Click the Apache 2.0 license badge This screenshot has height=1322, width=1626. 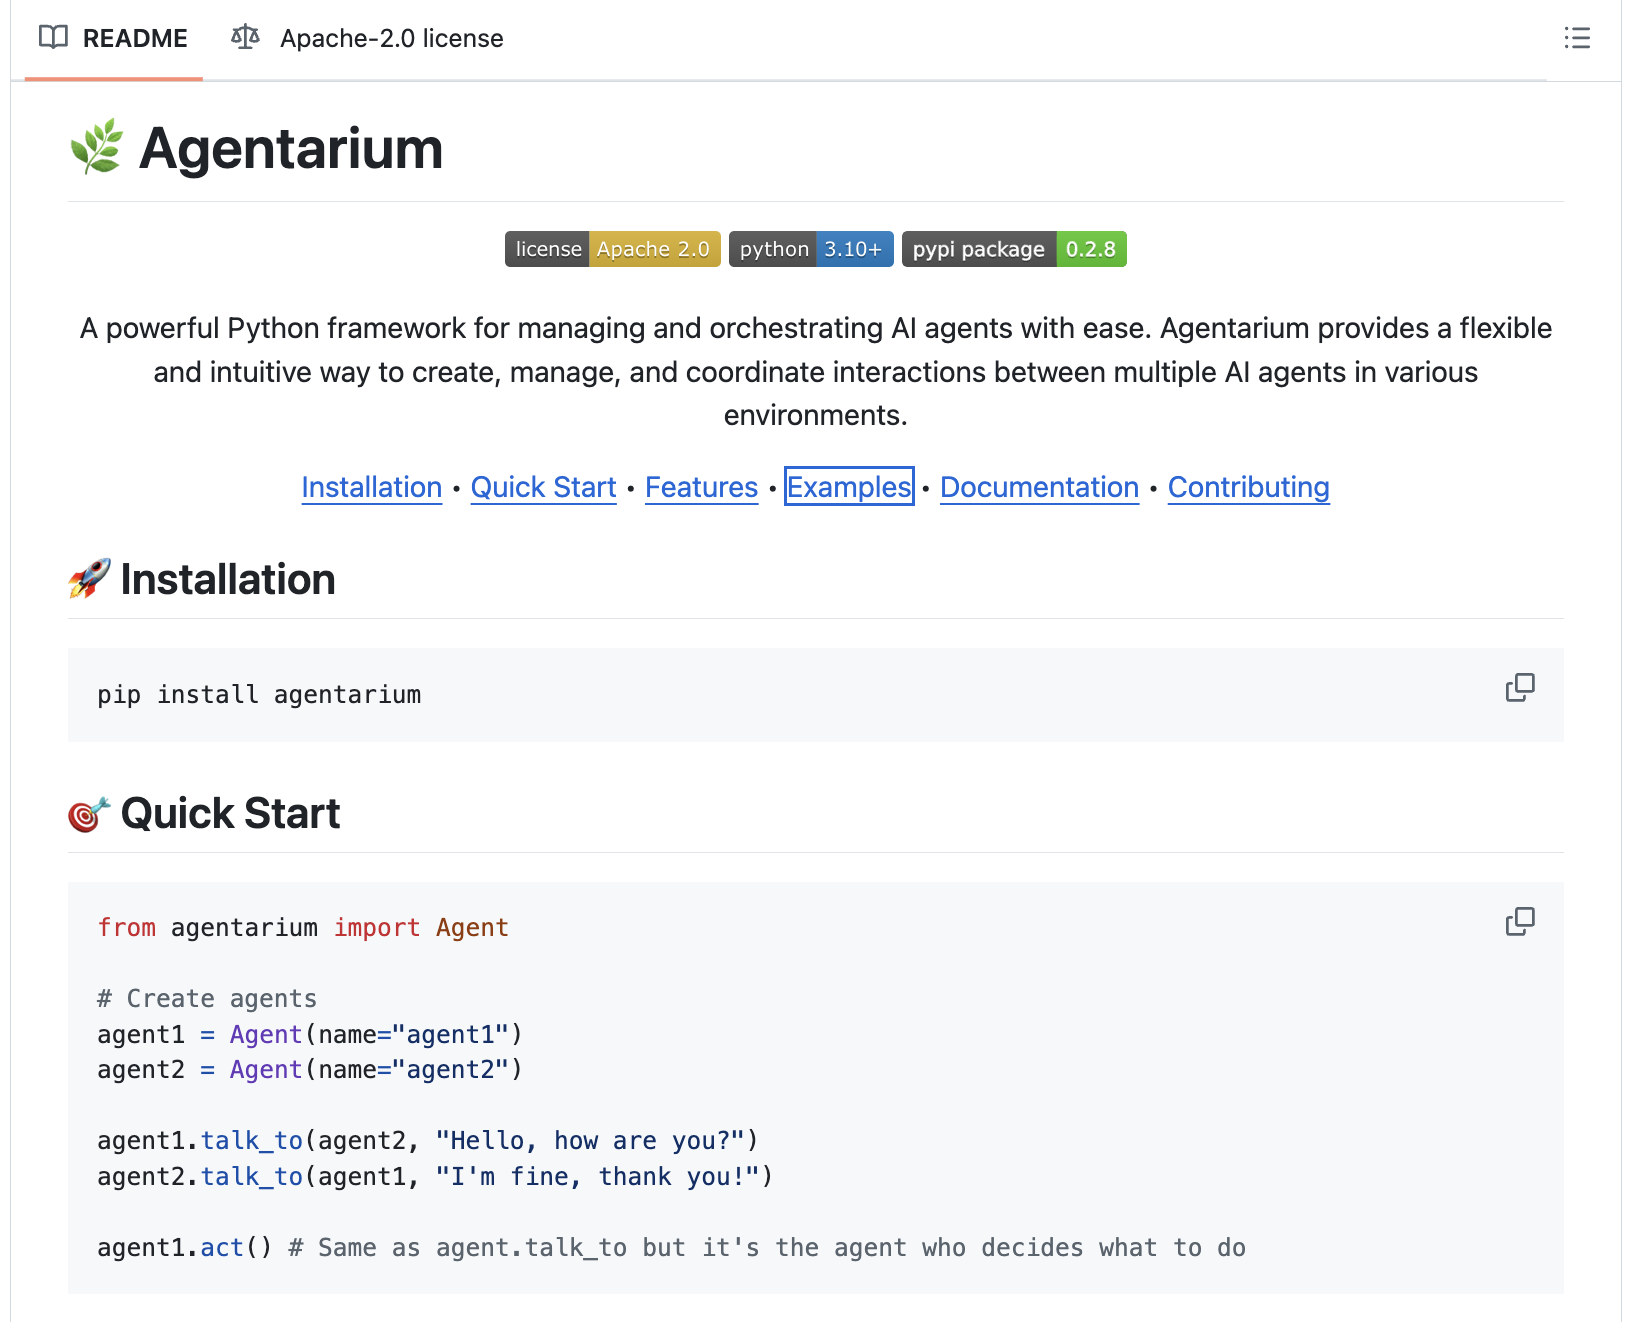[612, 249]
